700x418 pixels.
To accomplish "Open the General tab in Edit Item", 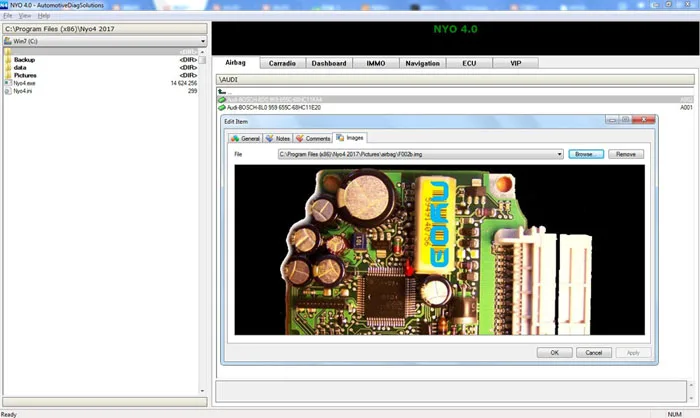I will pos(245,138).
